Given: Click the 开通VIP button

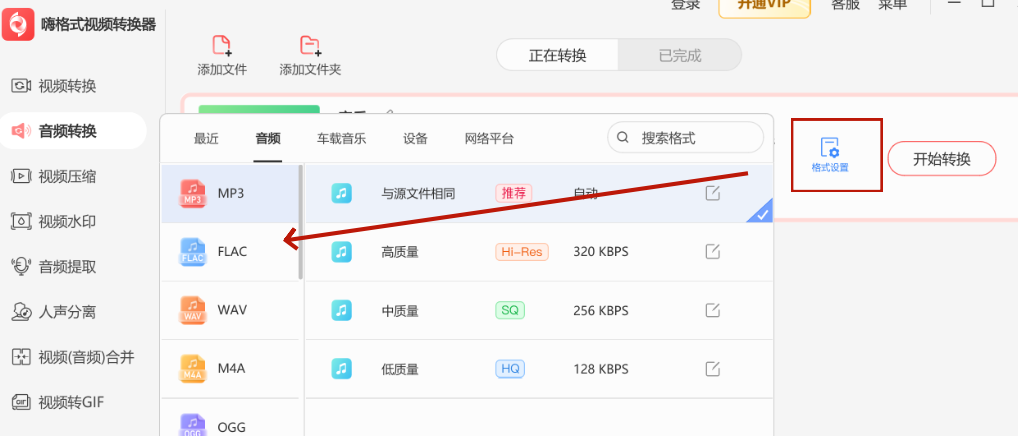Looking at the screenshot, I should coord(765,5).
